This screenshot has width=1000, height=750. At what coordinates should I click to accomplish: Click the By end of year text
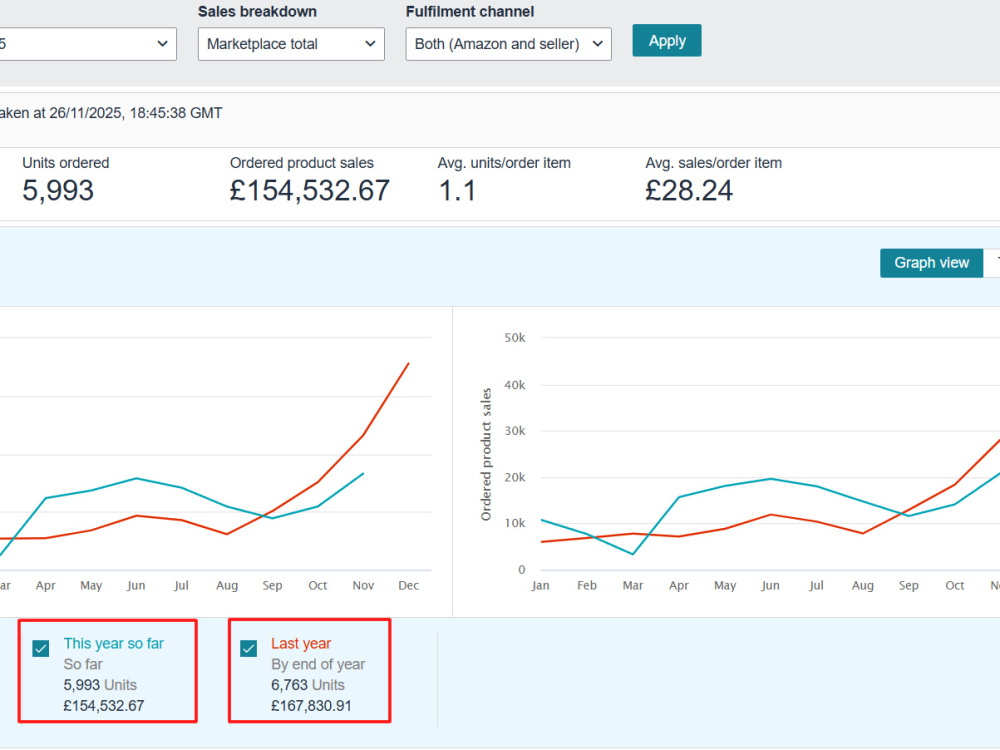coord(318,665)
